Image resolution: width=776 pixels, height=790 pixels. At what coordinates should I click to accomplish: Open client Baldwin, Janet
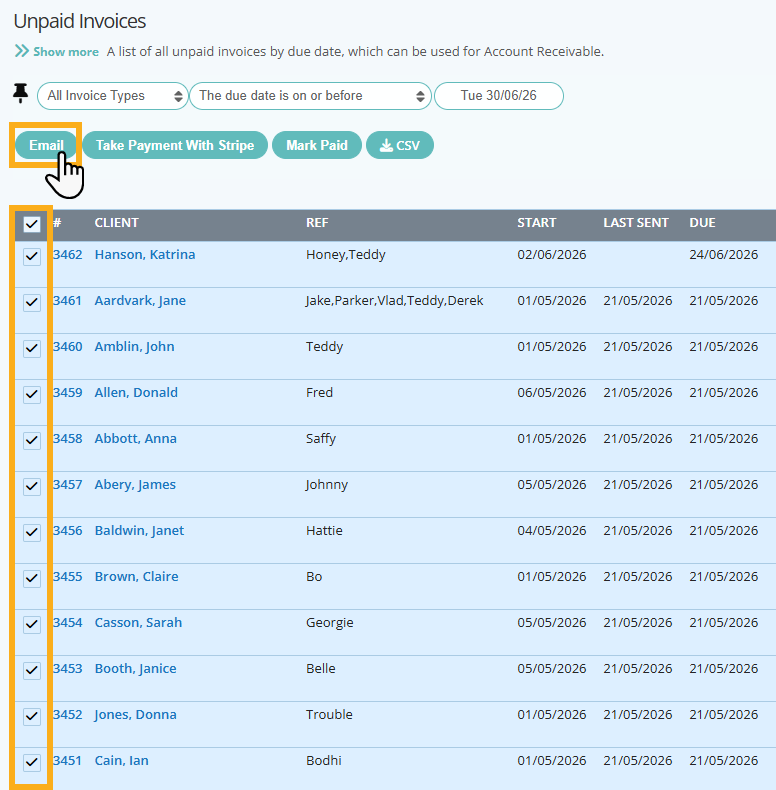click(139, 531)
